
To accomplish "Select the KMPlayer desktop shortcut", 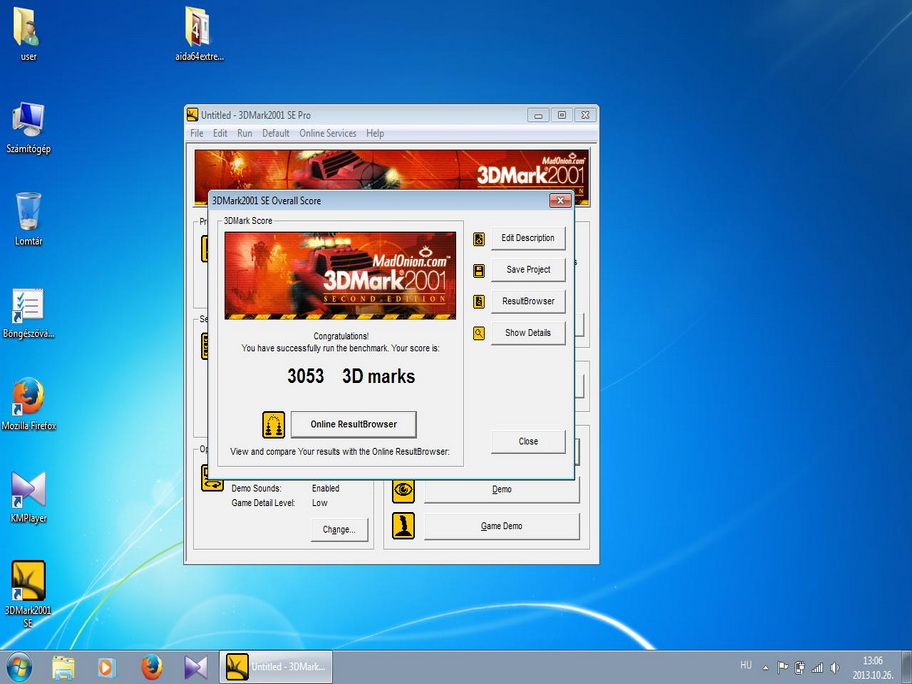I will coord(28,497).
